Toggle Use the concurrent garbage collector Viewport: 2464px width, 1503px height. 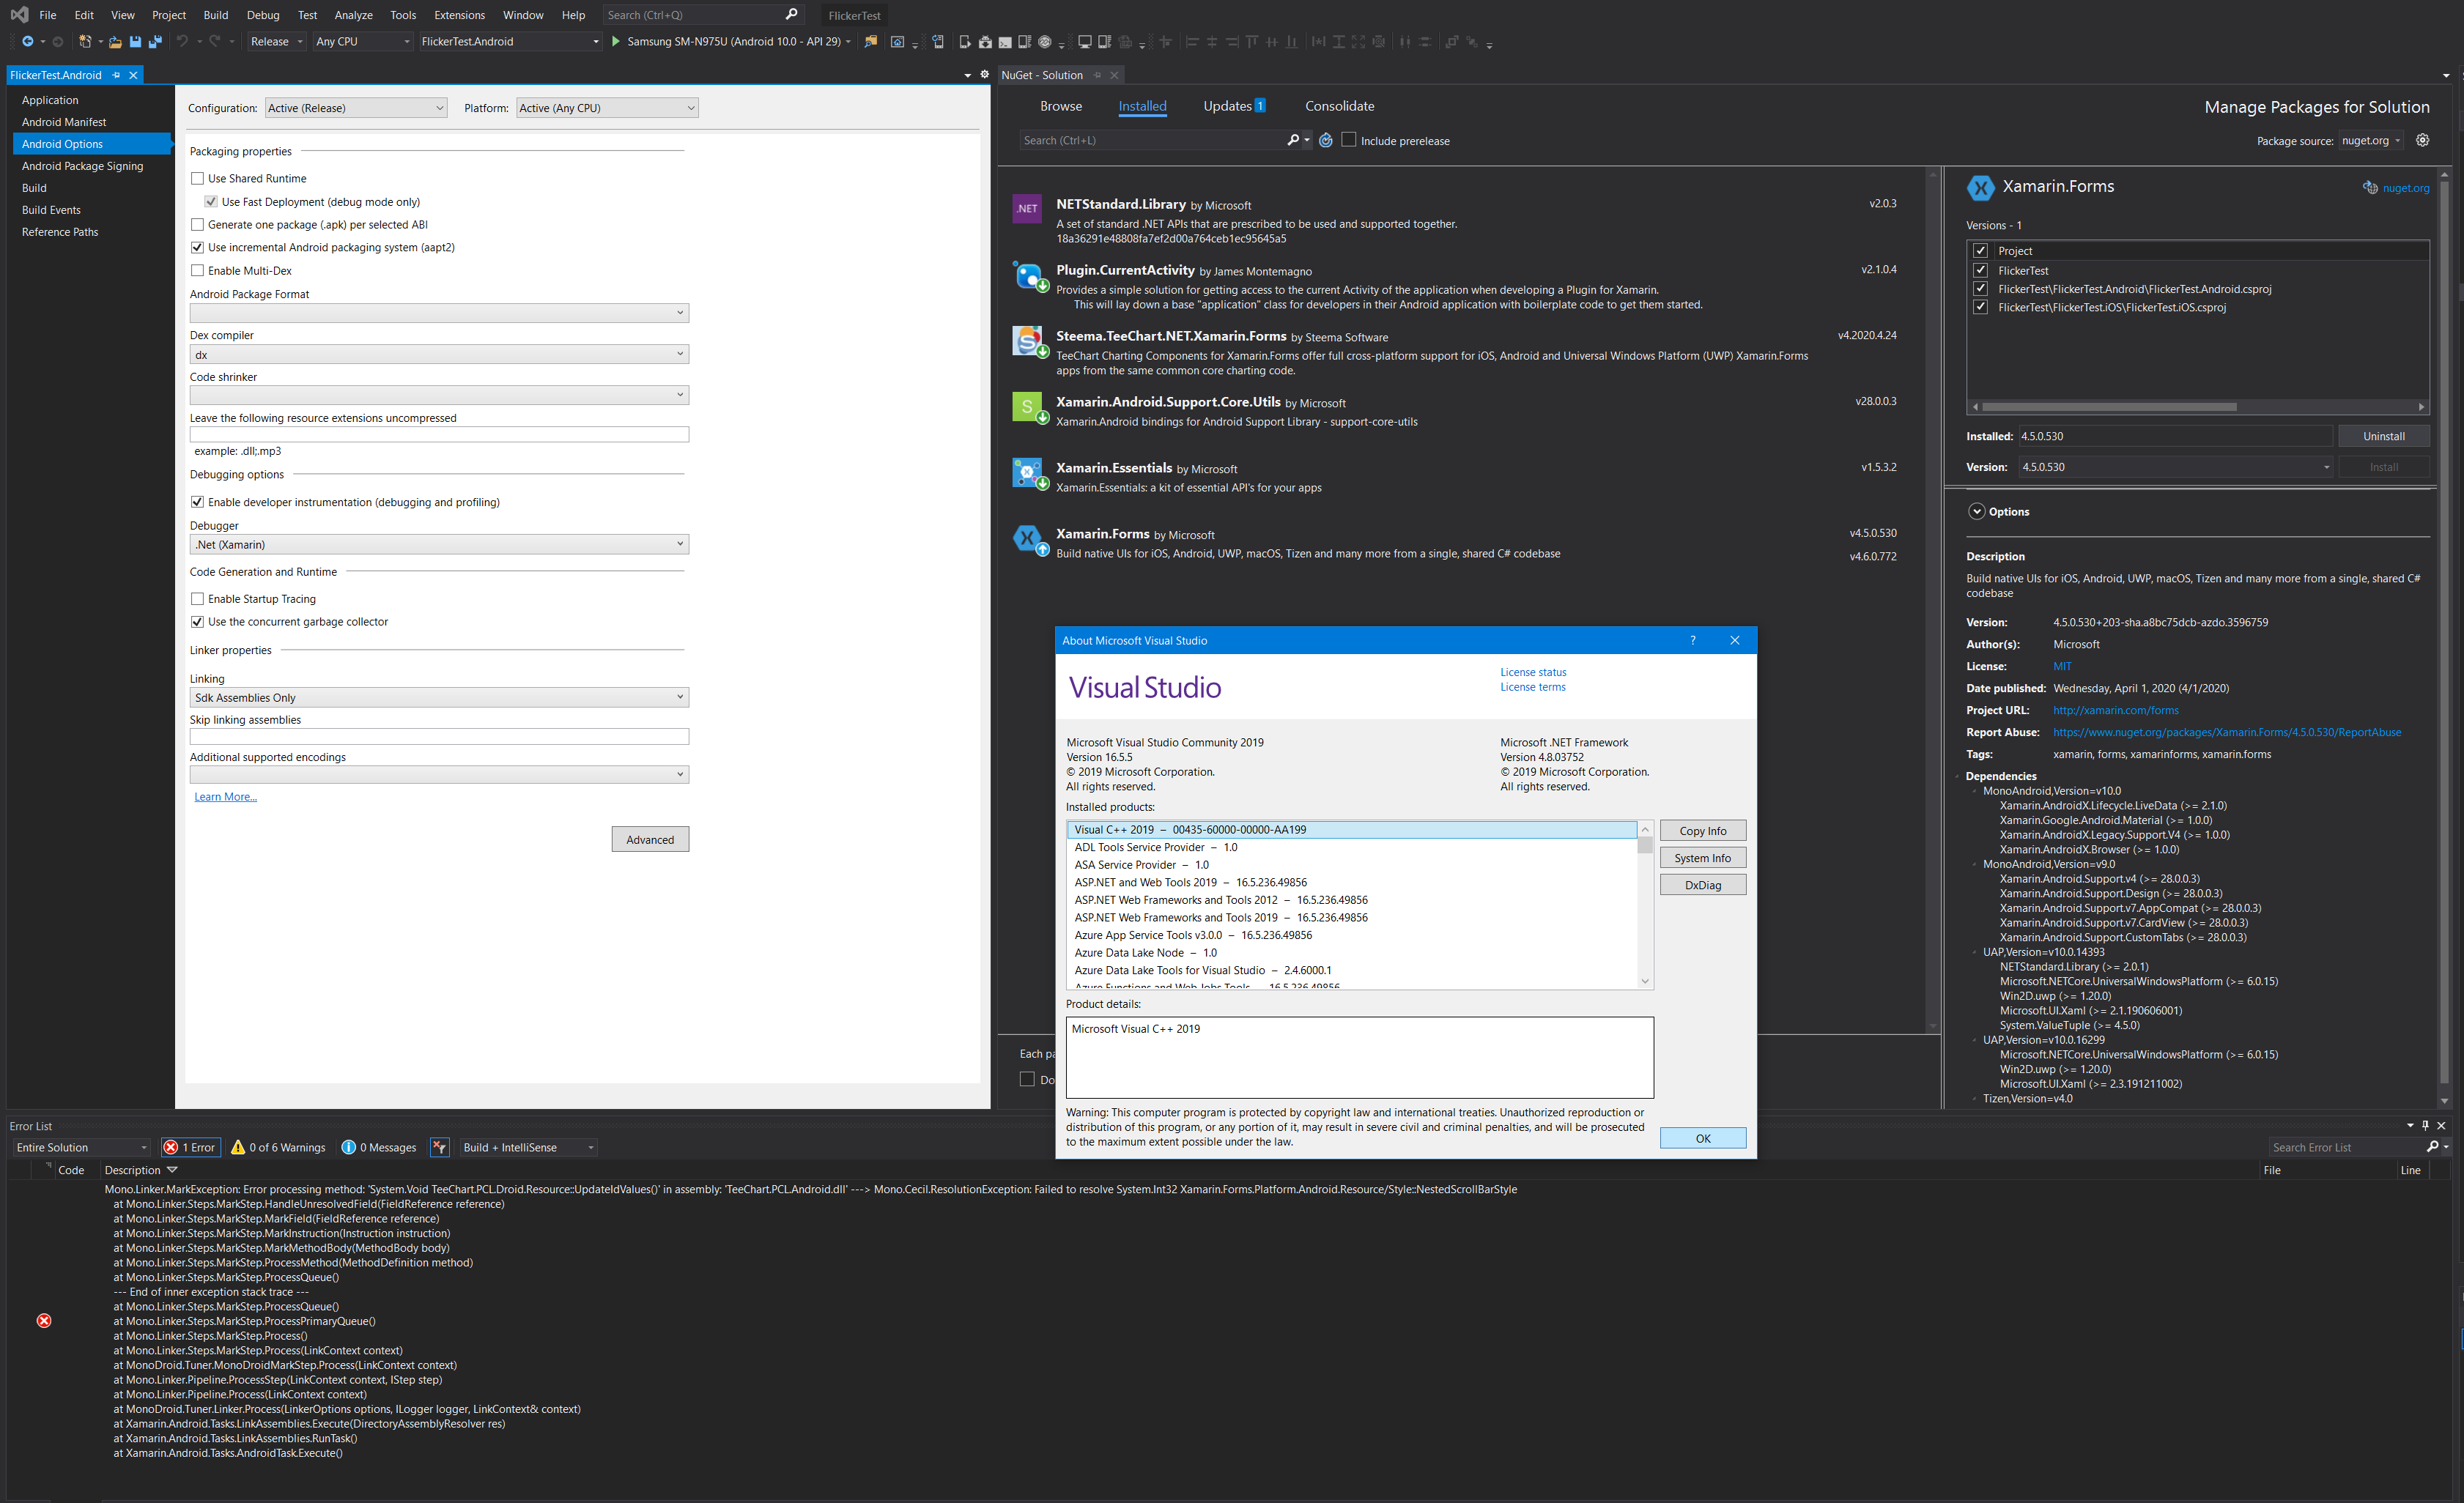[197, 621]
